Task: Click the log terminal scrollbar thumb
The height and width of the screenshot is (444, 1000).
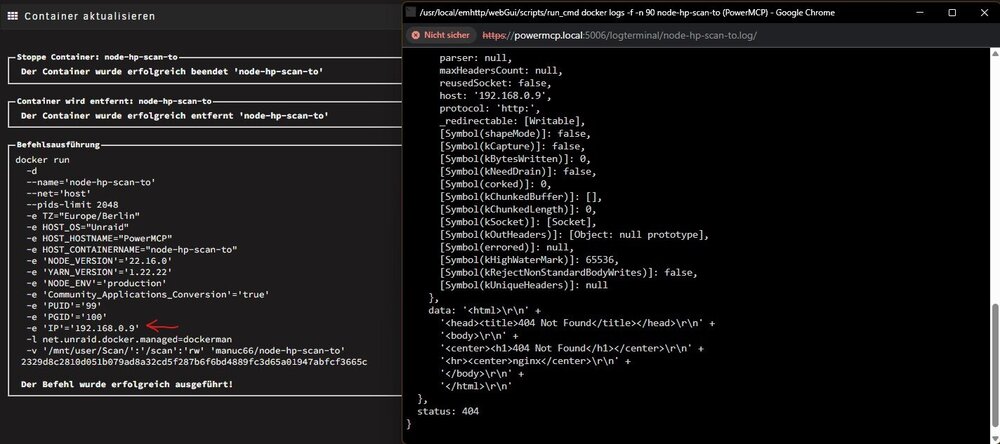Action: [996, 367]
